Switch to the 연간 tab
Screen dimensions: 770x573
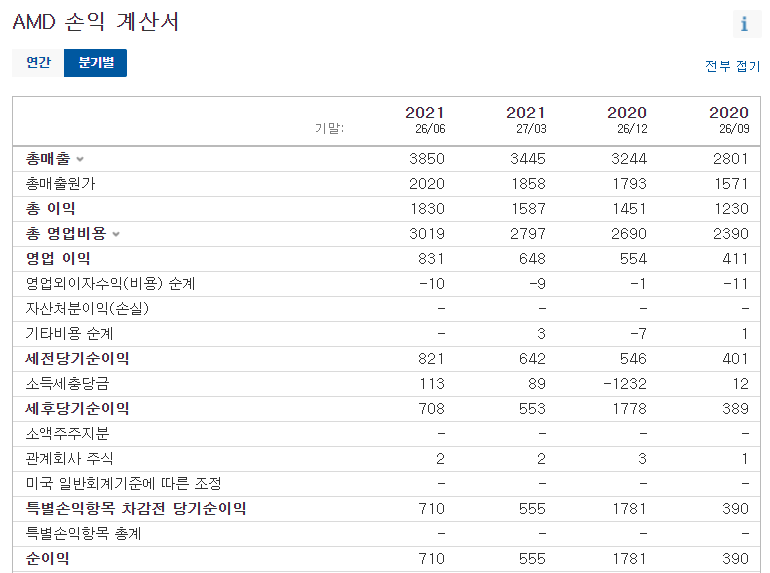(38, 63)
